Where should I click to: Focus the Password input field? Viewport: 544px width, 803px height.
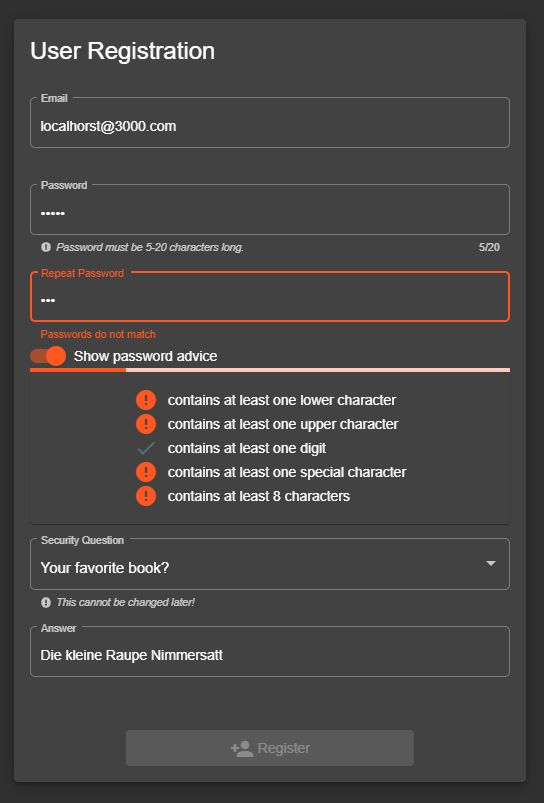(x=270, y=209)
